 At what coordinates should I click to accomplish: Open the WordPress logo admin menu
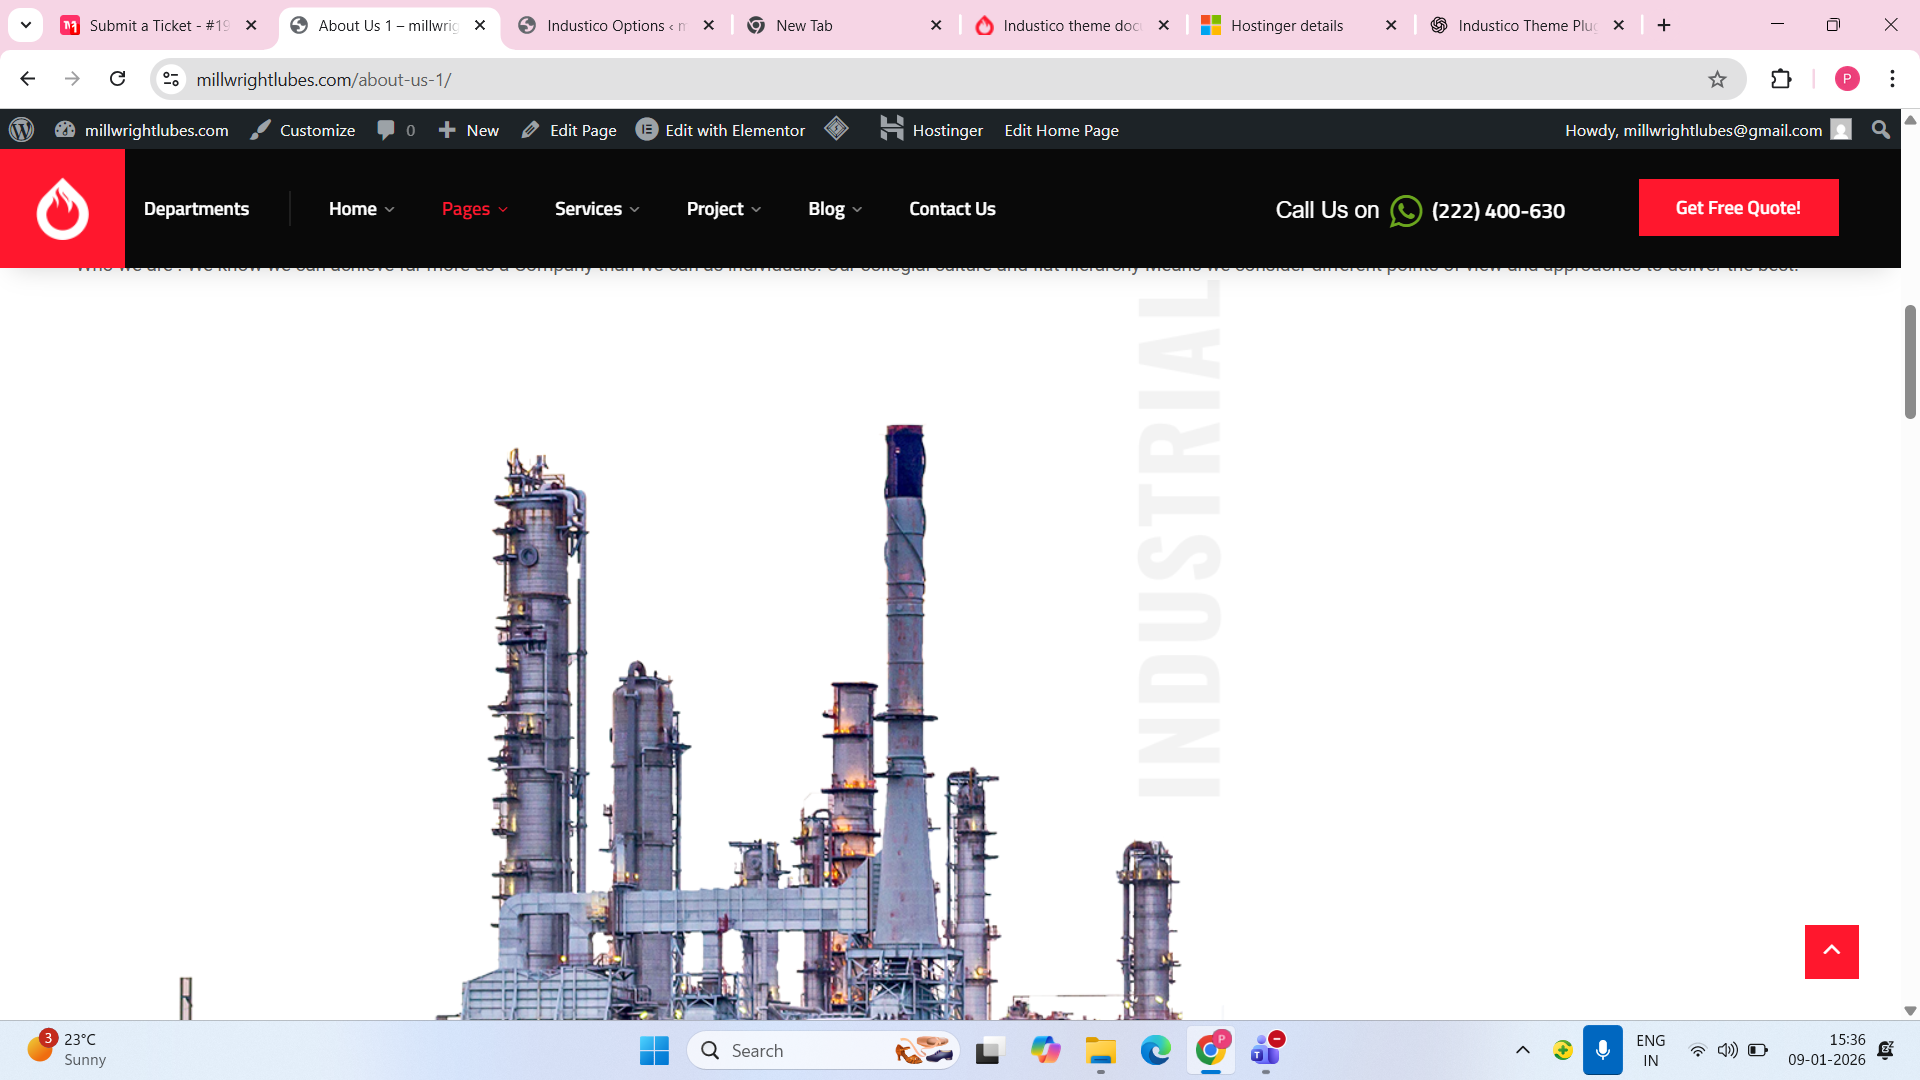point(21,130)
